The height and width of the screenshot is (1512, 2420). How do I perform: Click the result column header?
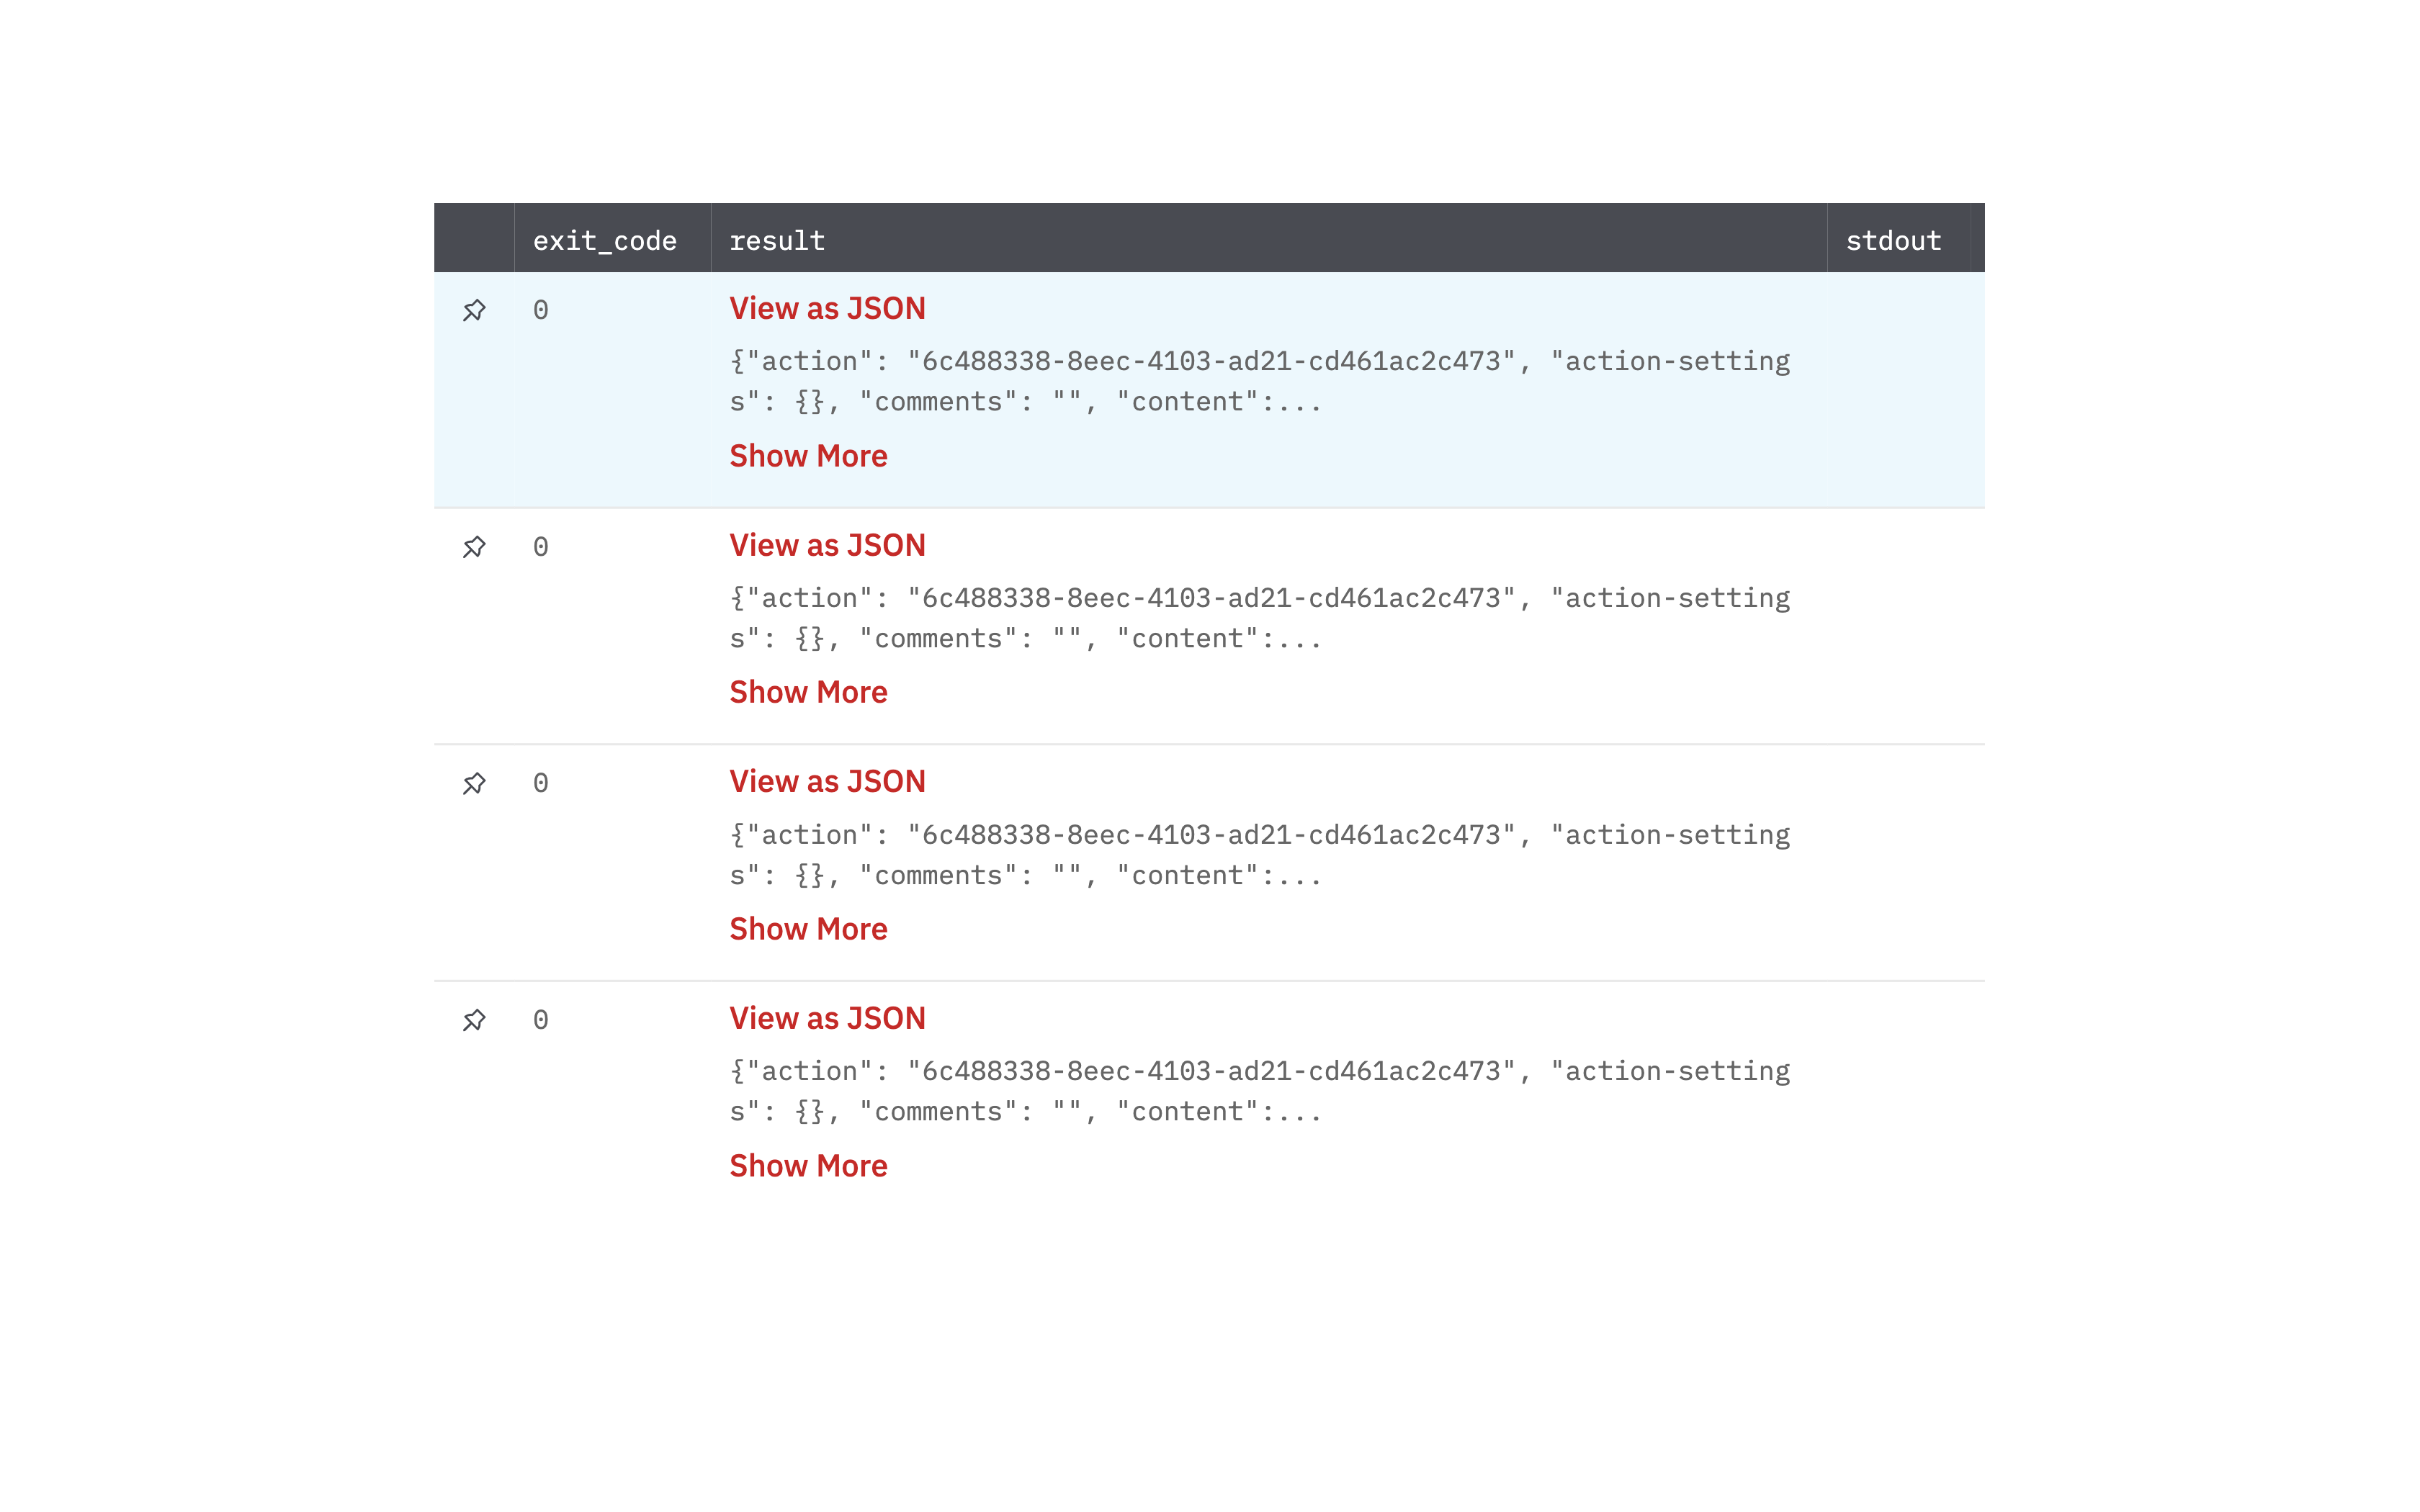pyautogui.click(x=777, y=241)
